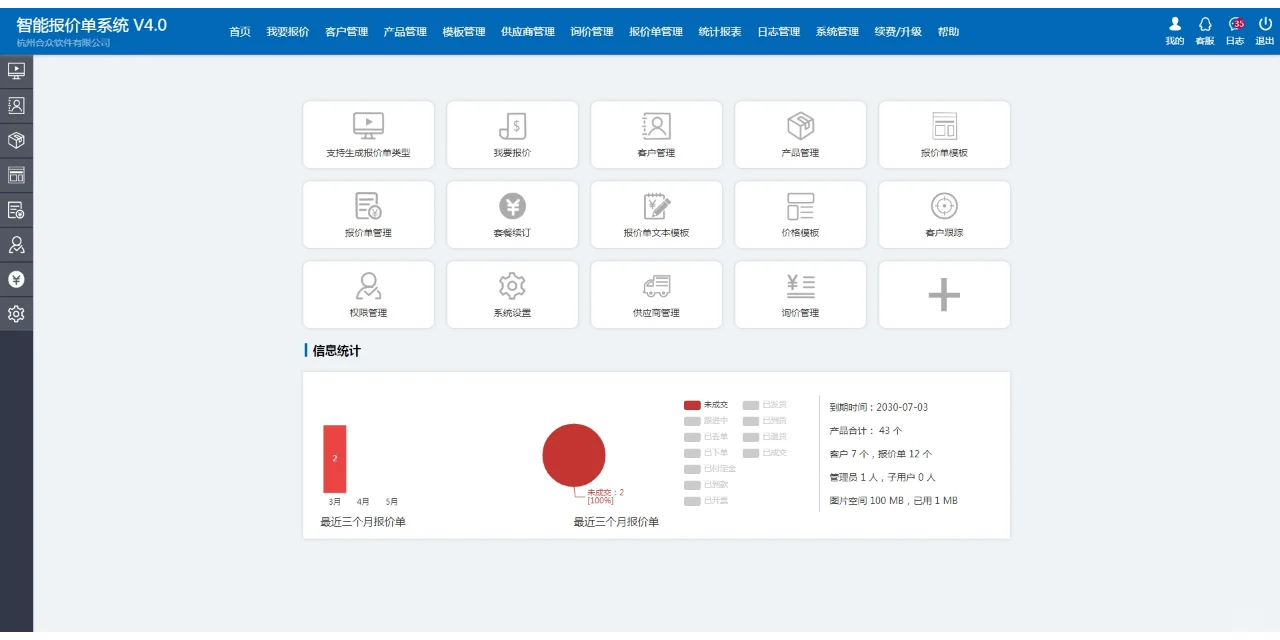1280x640 pixels.
Task: Open 产品管理 via the package icon in sidebar
Action: point(16,140)
